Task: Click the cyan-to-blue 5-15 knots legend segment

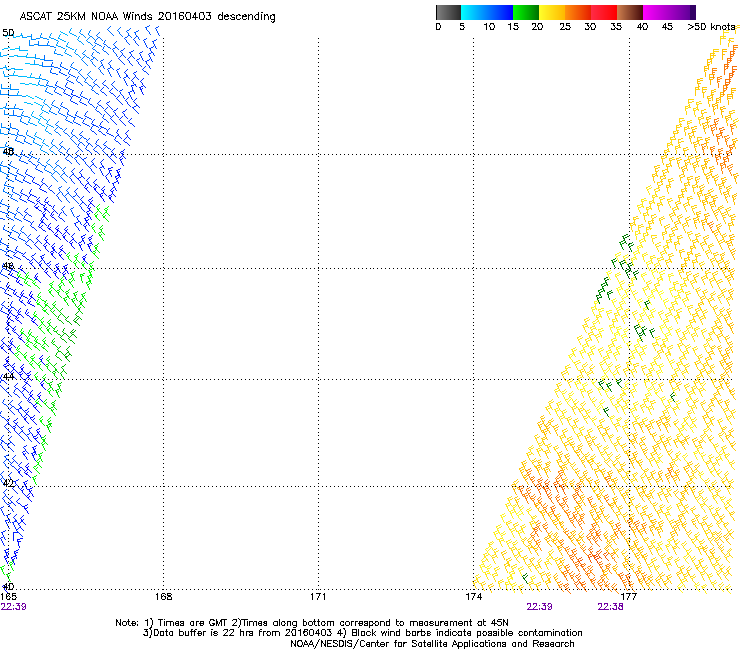Action: point(487,12)
